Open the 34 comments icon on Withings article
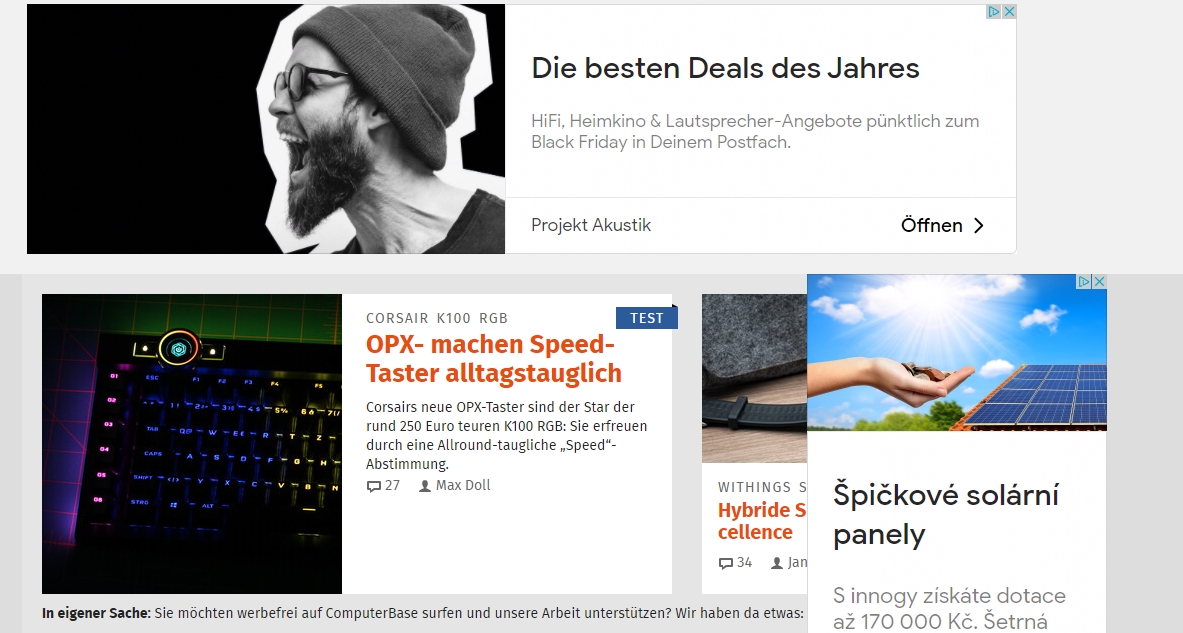 [725, 563]
